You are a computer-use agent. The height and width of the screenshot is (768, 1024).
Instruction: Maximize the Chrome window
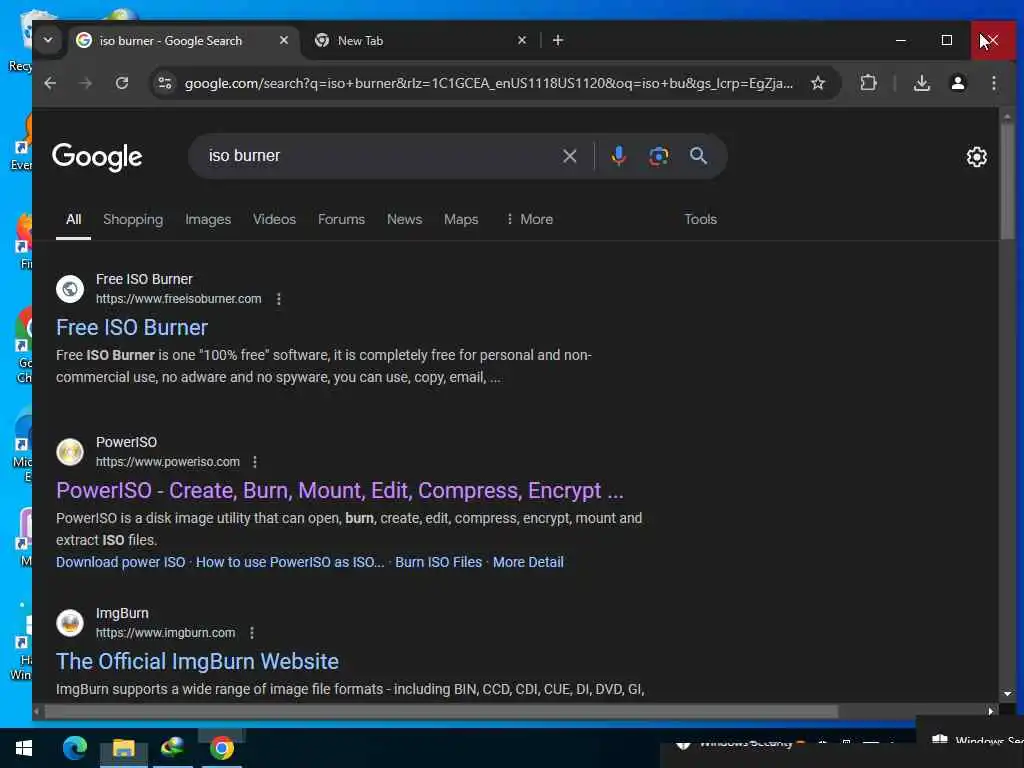[x=946, y=40]
